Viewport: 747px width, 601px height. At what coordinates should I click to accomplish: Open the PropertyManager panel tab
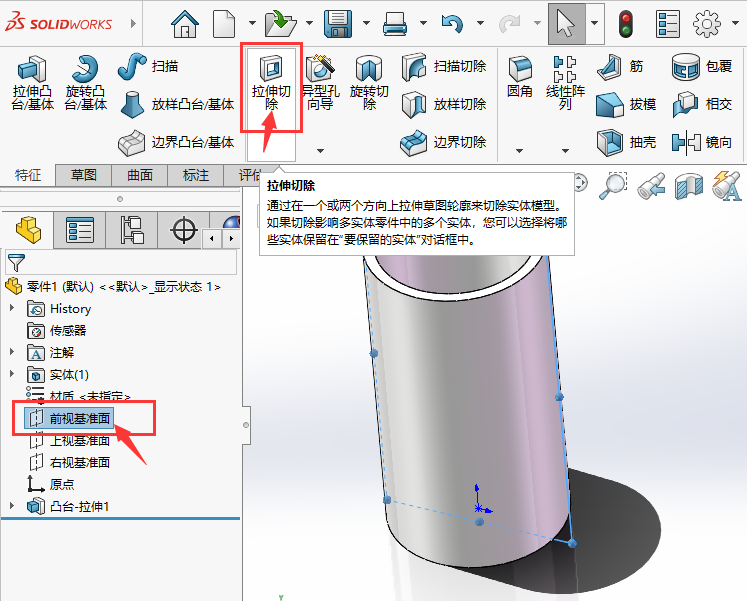(80, 230)
